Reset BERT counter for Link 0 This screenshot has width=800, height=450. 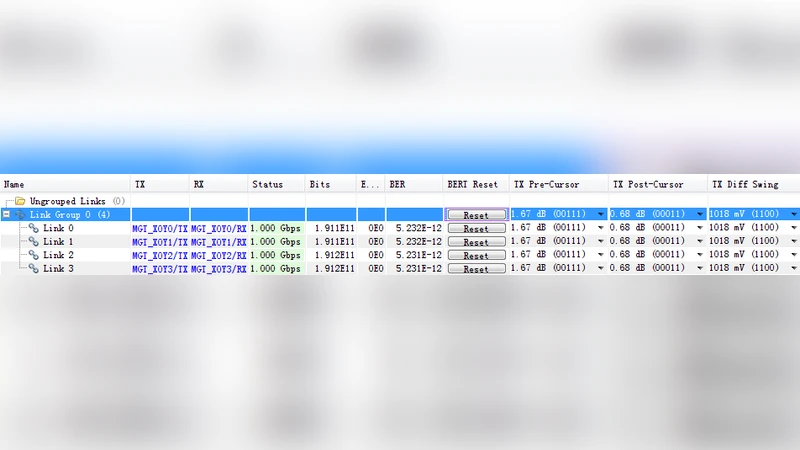476,229
